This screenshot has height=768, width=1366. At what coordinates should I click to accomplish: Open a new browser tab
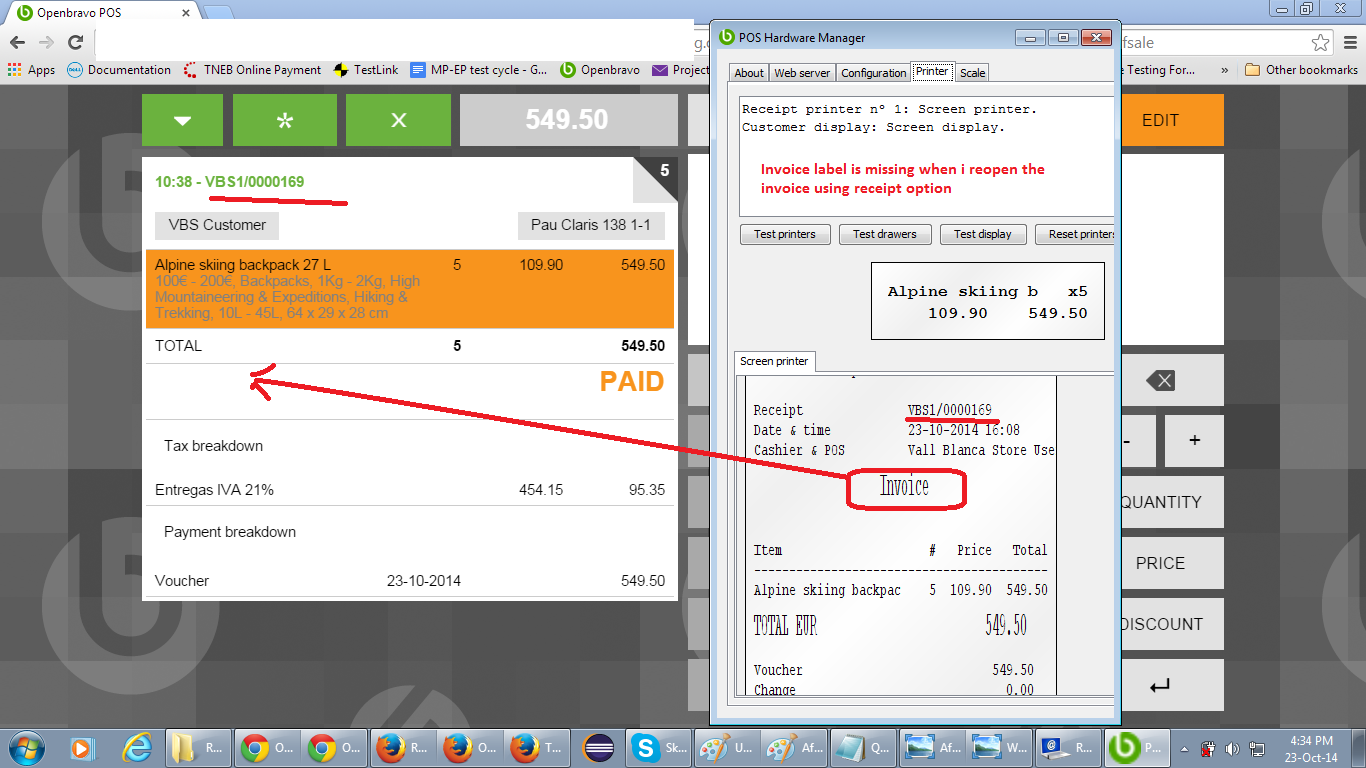217,13
